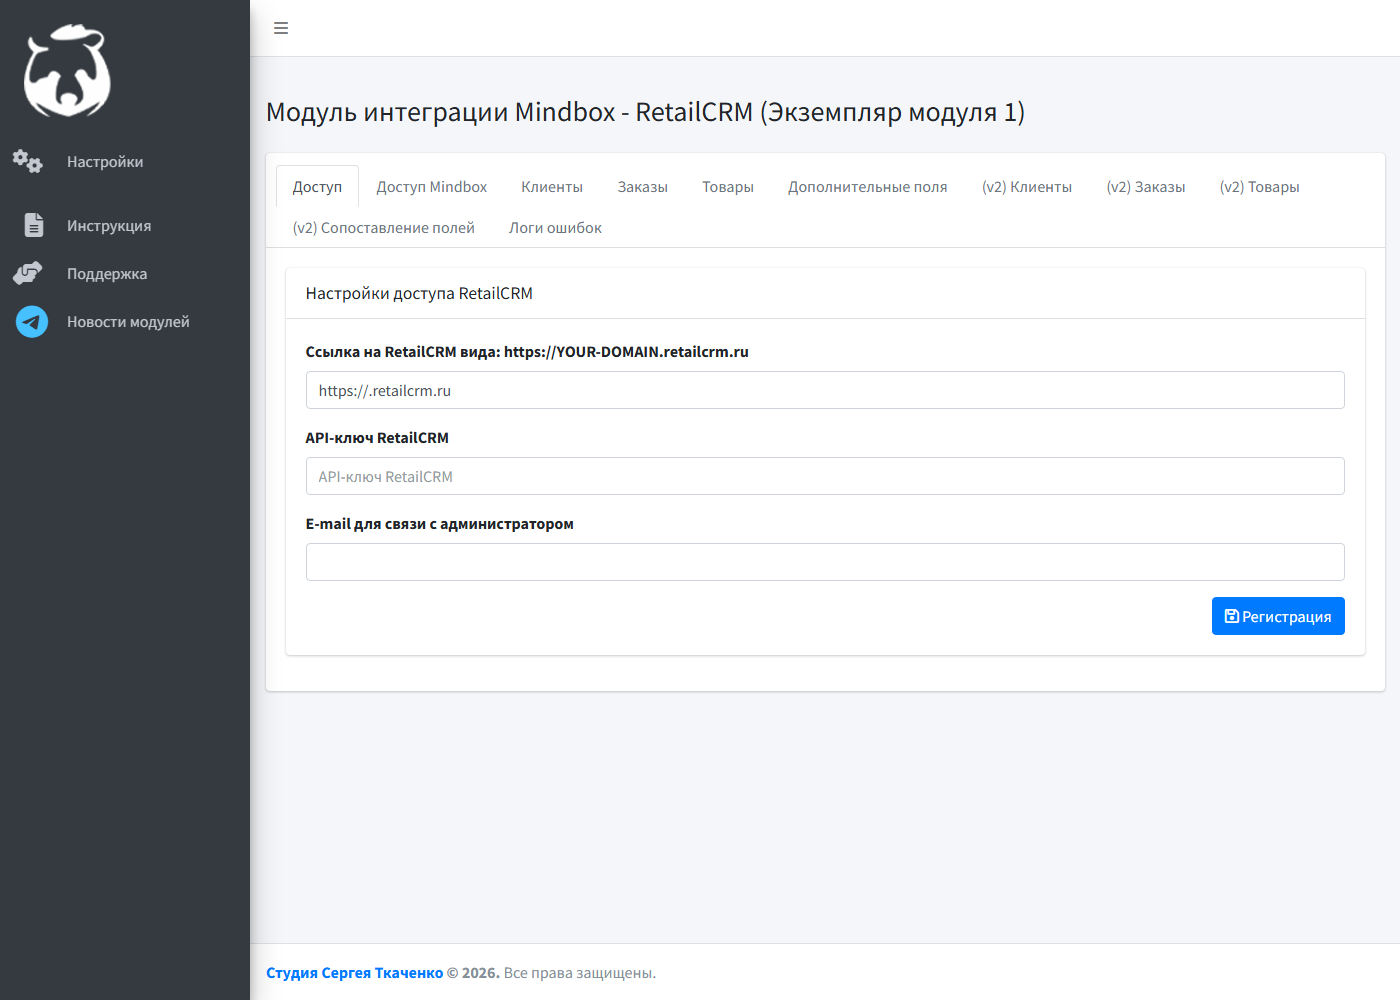1400x1000 pixels.
Task: Select the Товары tab
Action: (x=728, y=187)
